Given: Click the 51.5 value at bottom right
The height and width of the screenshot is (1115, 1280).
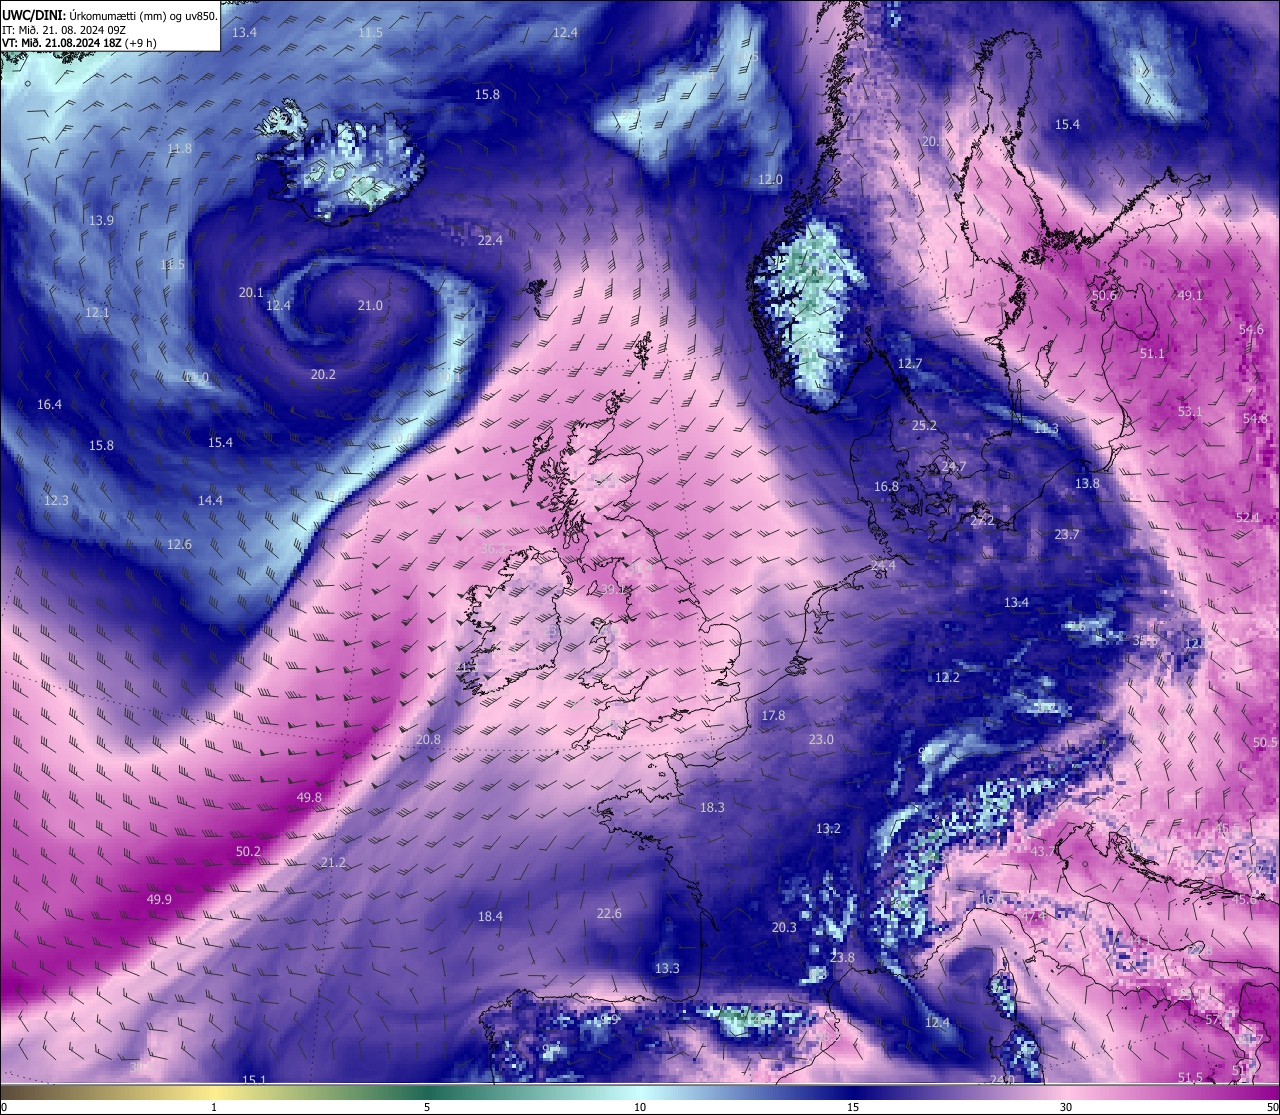Looking at the screenshot, I should point(1190,1076).
